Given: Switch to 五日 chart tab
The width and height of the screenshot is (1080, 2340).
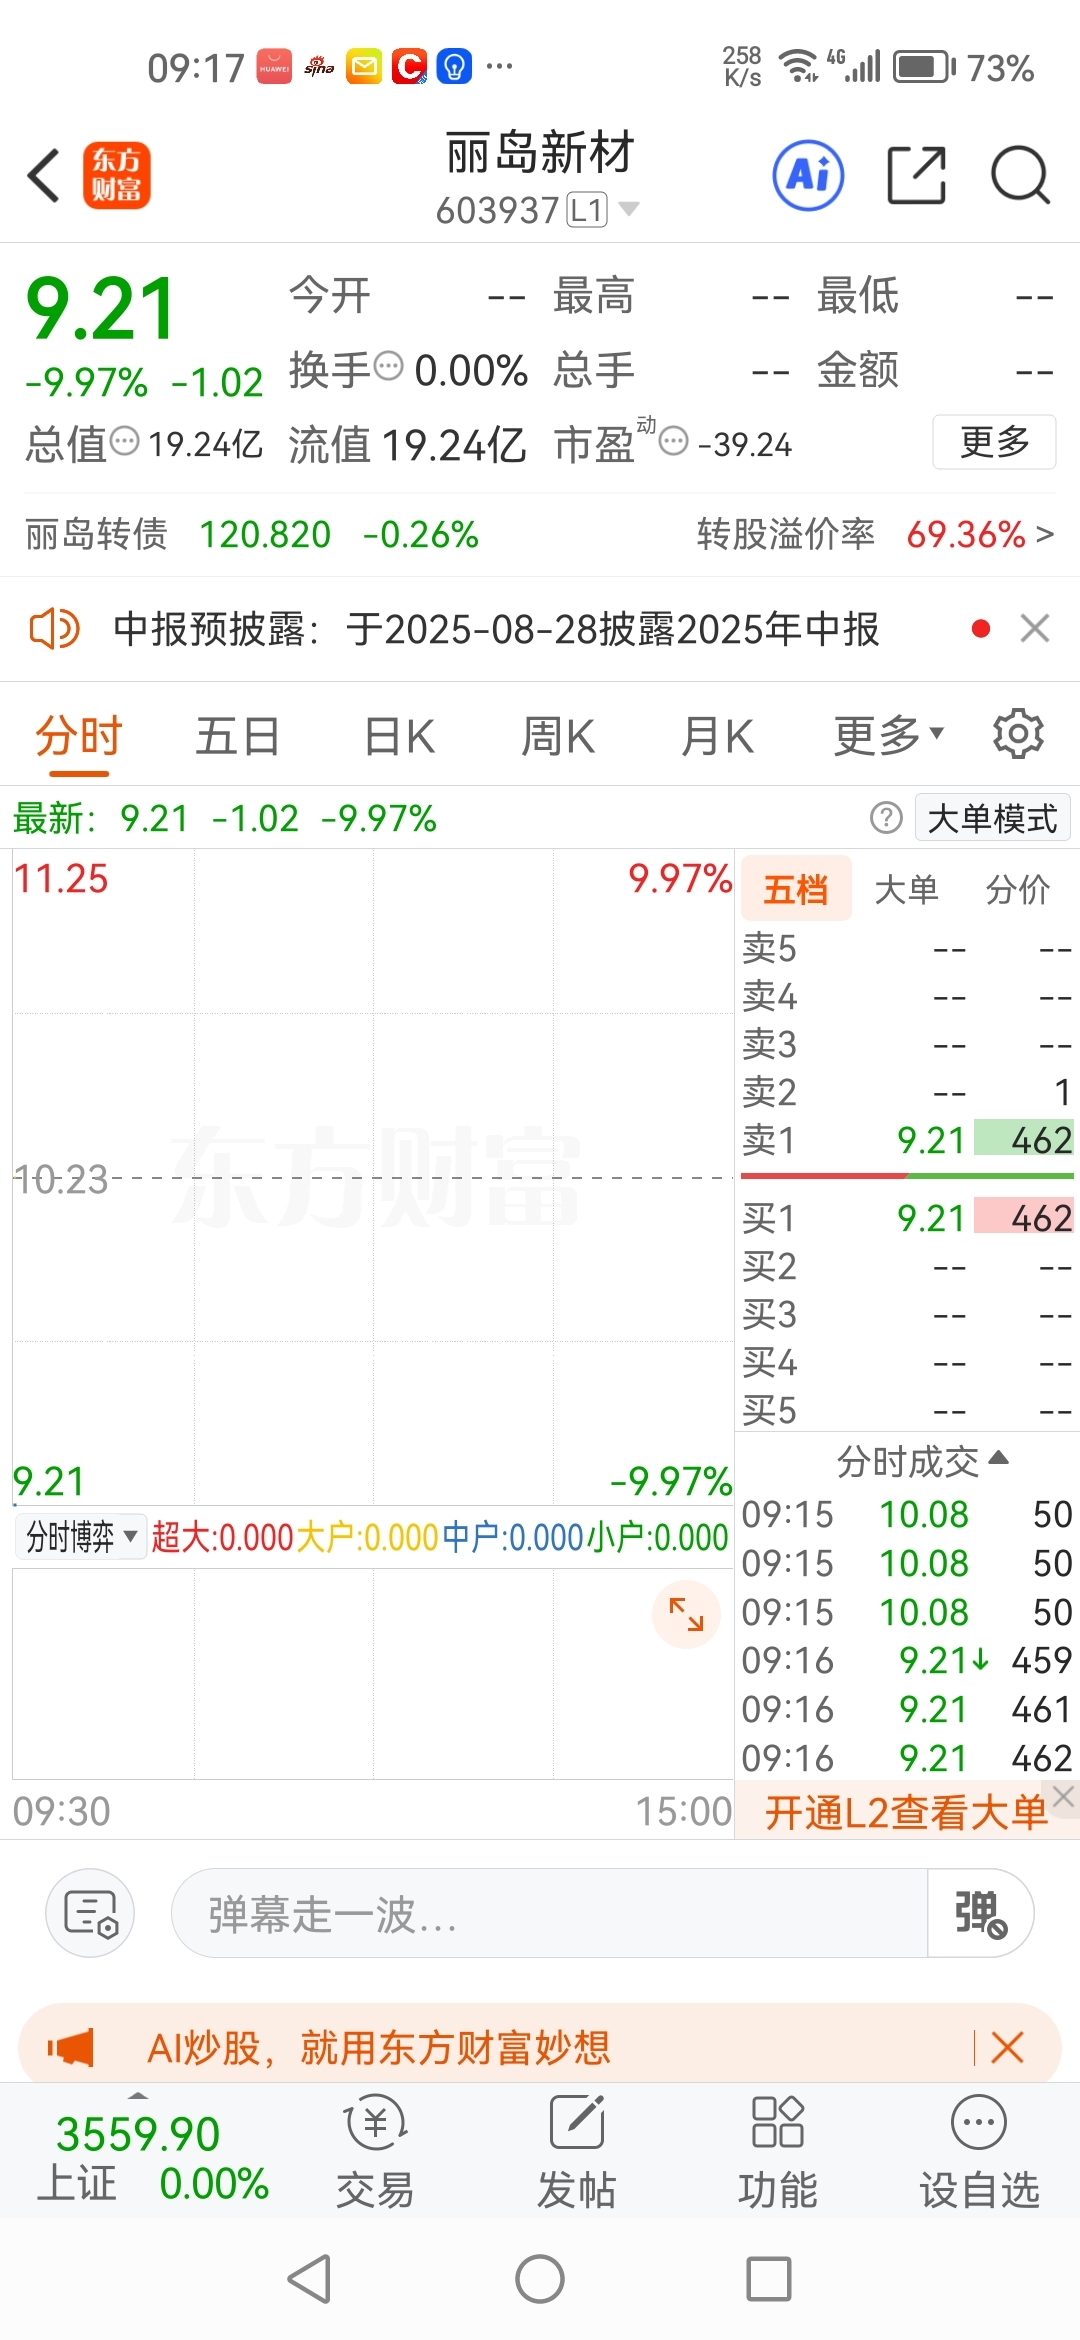Looking at the screenshot, I should click(x=237, y=736).
